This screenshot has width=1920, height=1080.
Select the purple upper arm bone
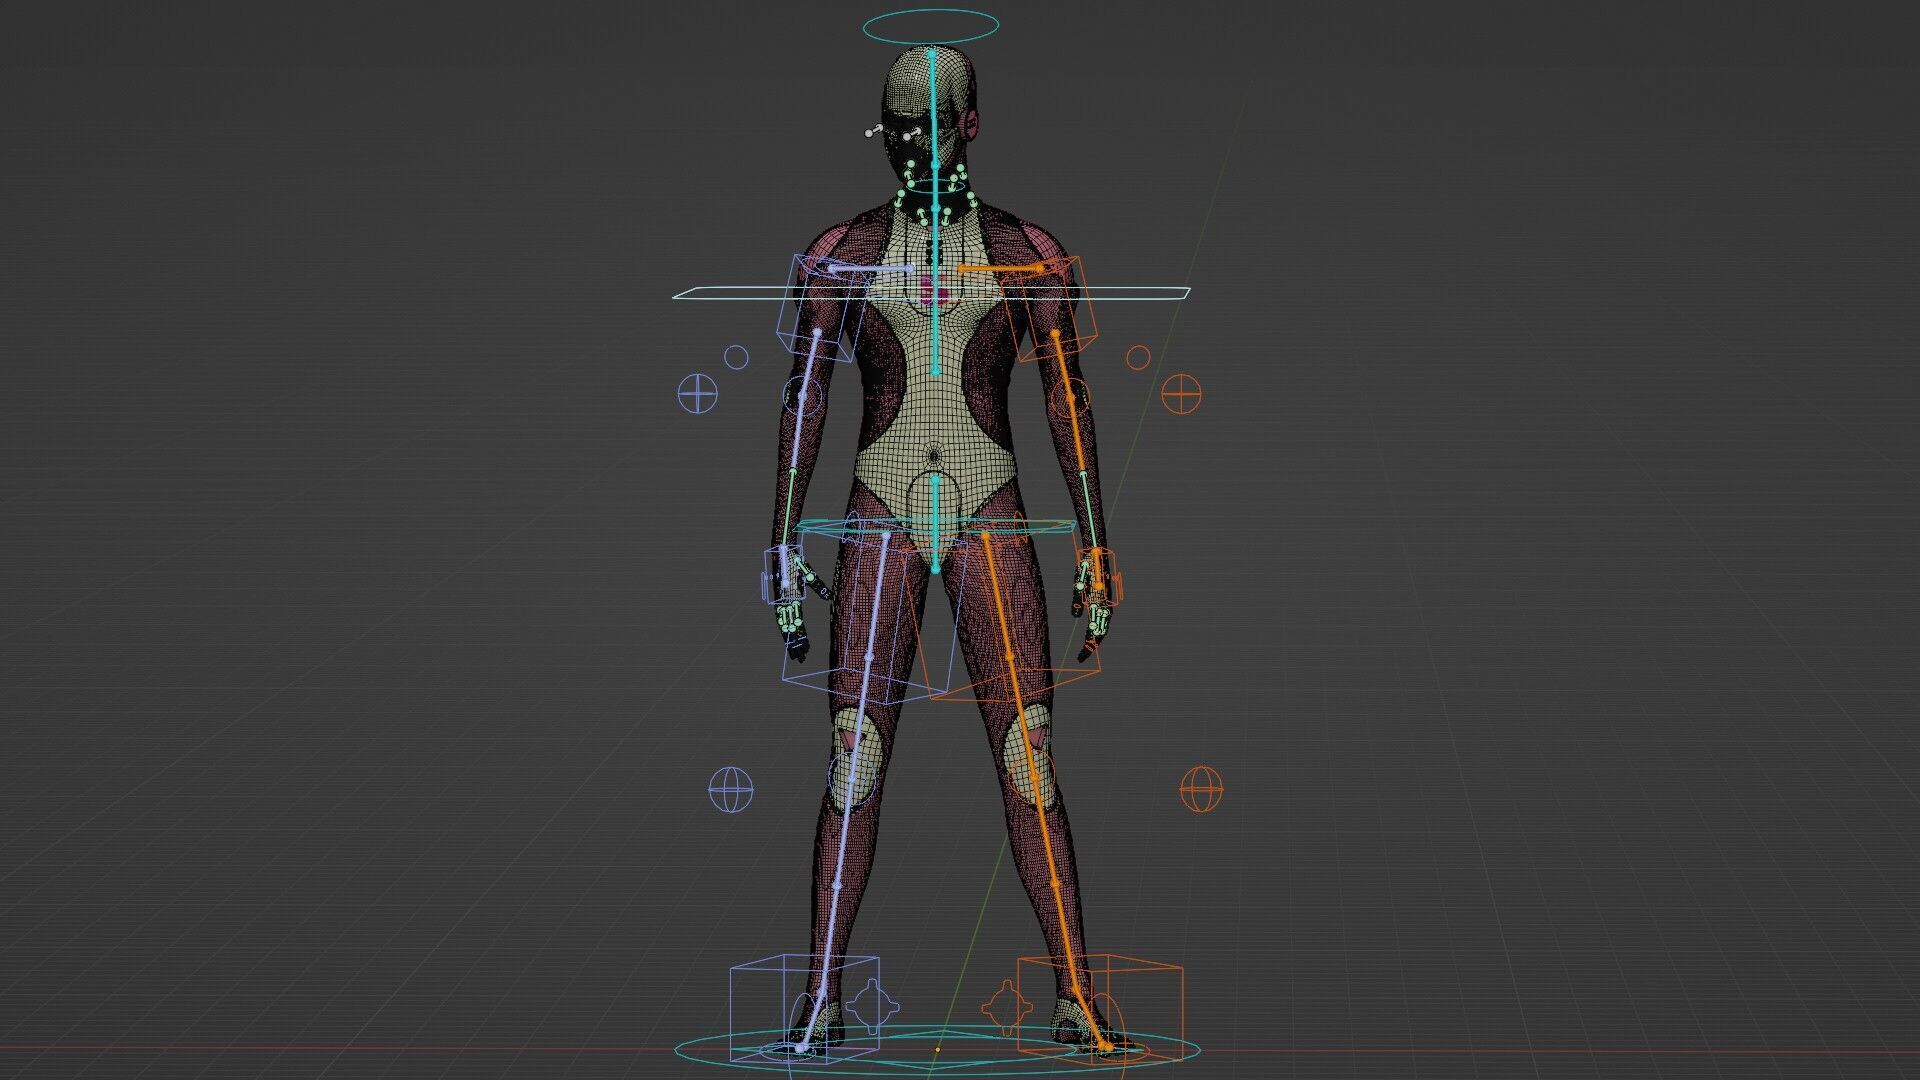tap(809, 364)
